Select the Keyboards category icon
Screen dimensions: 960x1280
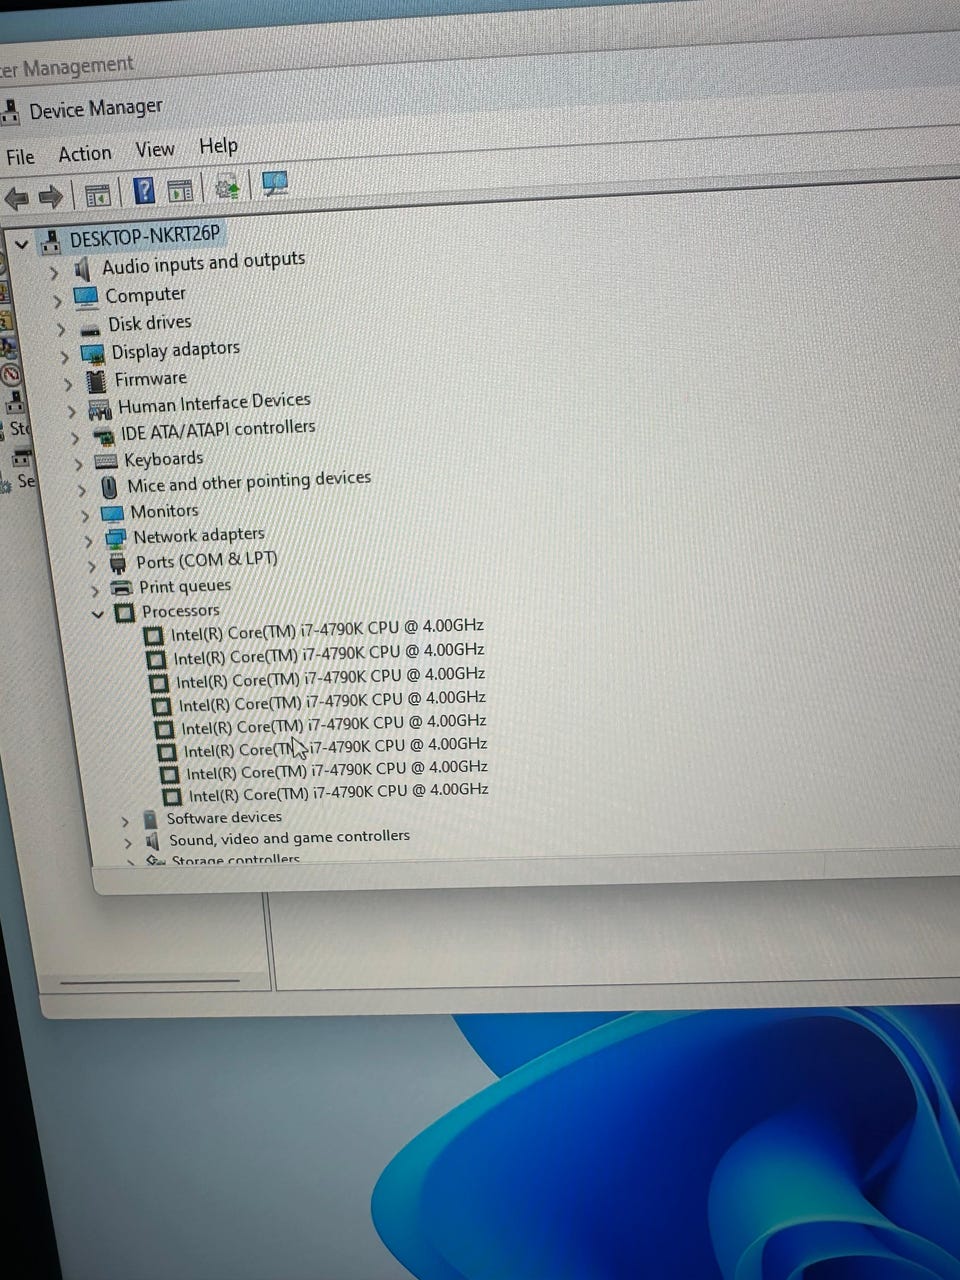pyautogui.click(x=106, y=461)
